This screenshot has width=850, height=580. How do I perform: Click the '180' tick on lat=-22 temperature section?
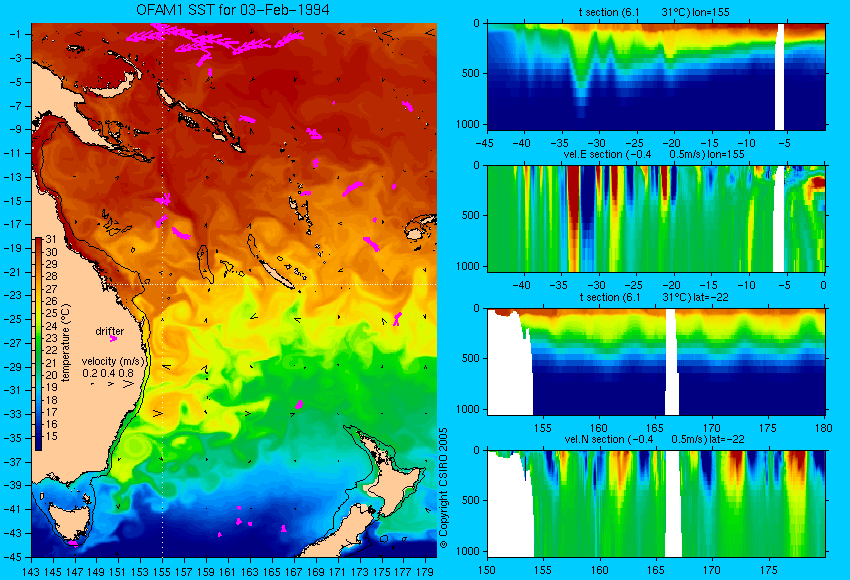pyautogui.click(x=823, y=428)
